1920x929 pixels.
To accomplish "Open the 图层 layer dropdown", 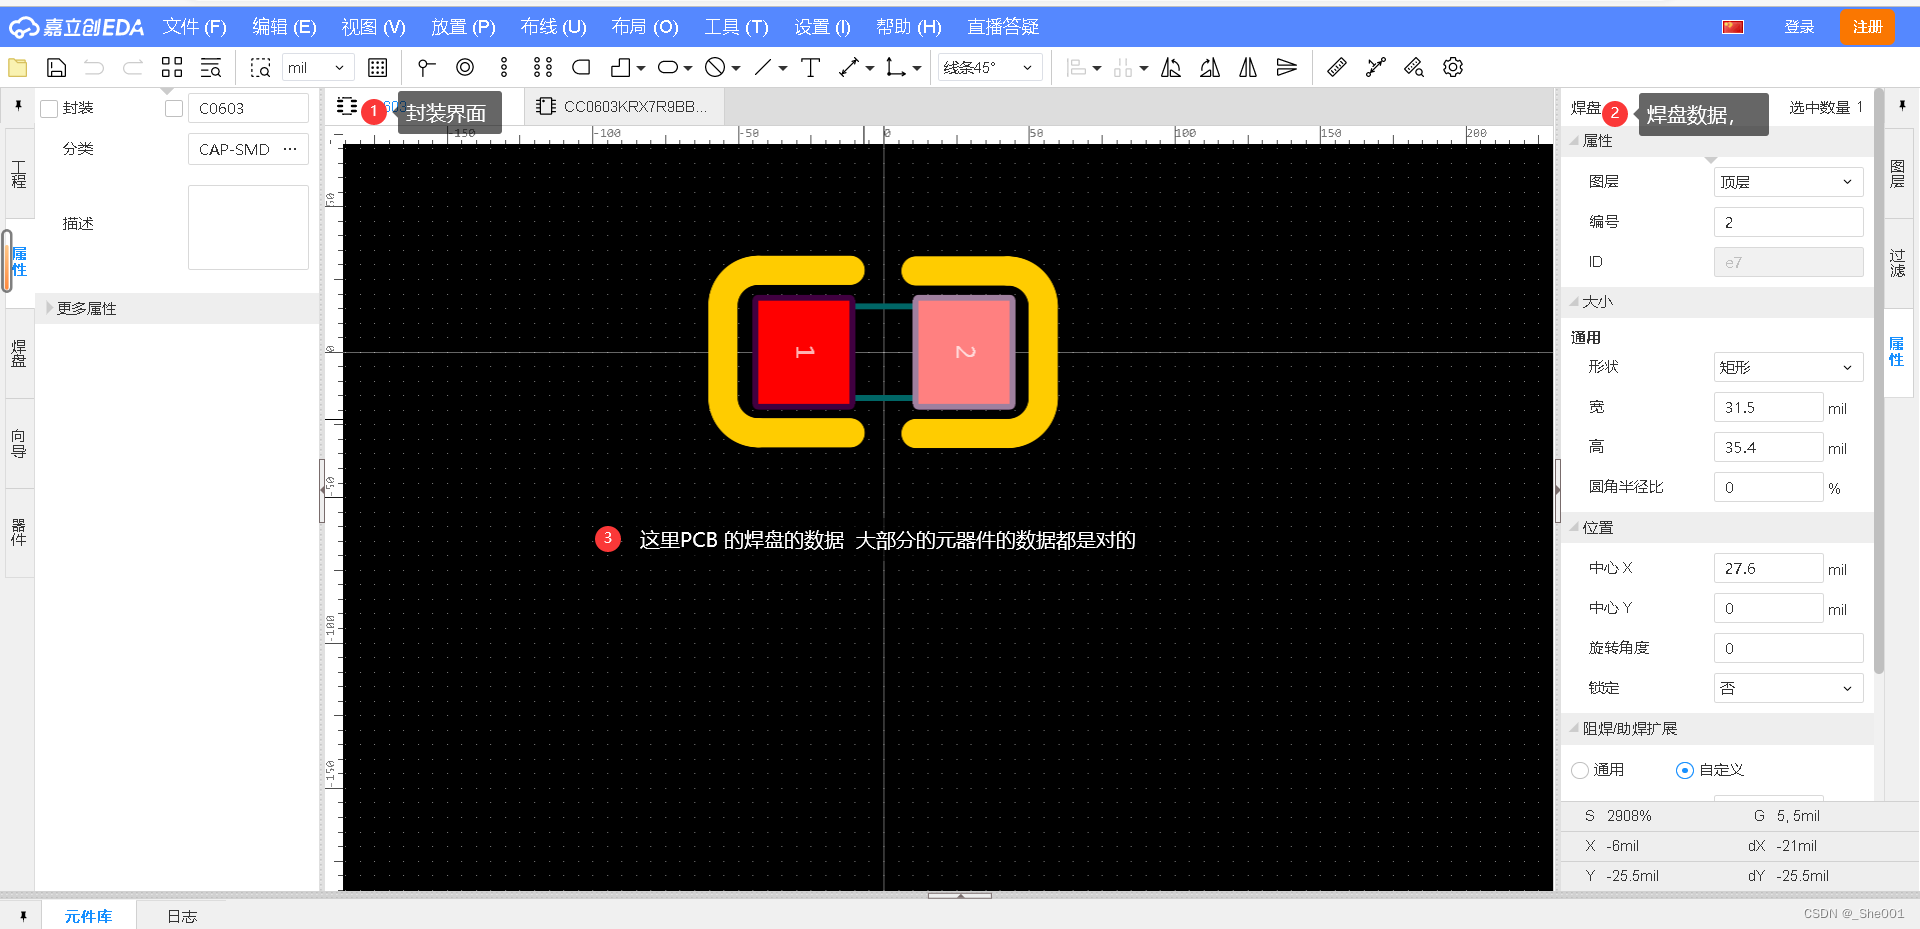I will pos(1787,182).
